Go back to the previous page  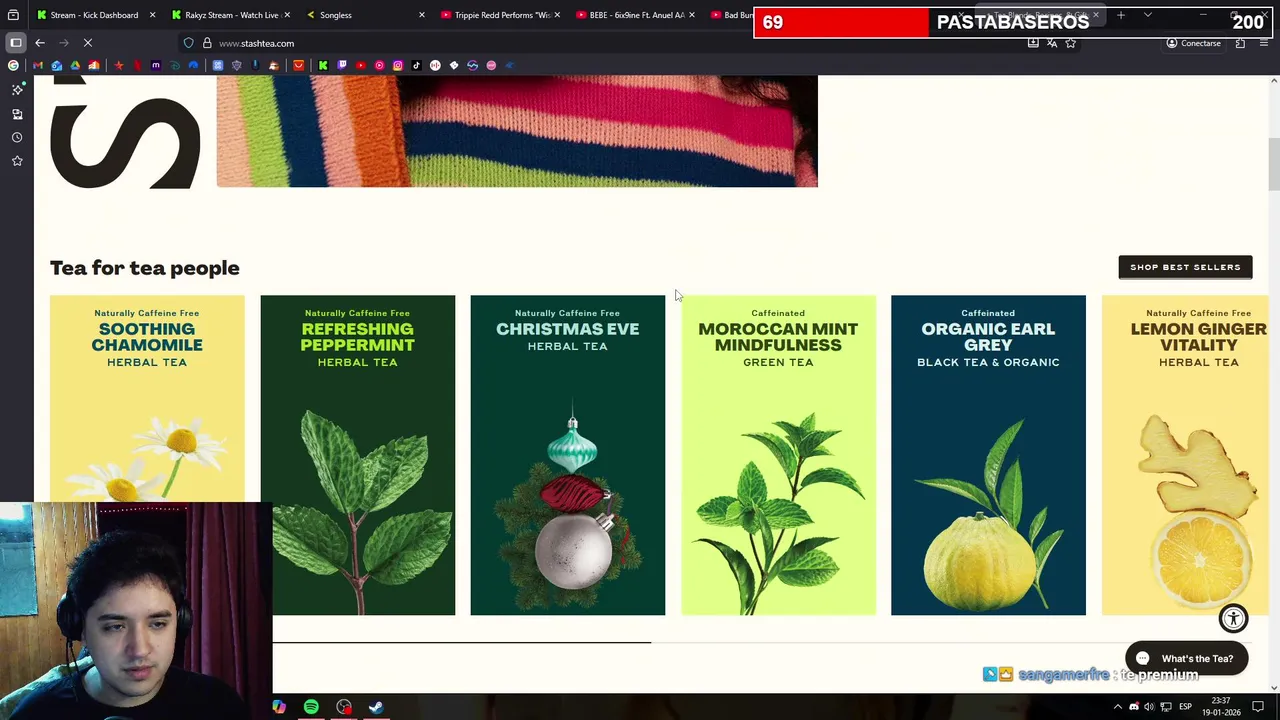point(40,43)
